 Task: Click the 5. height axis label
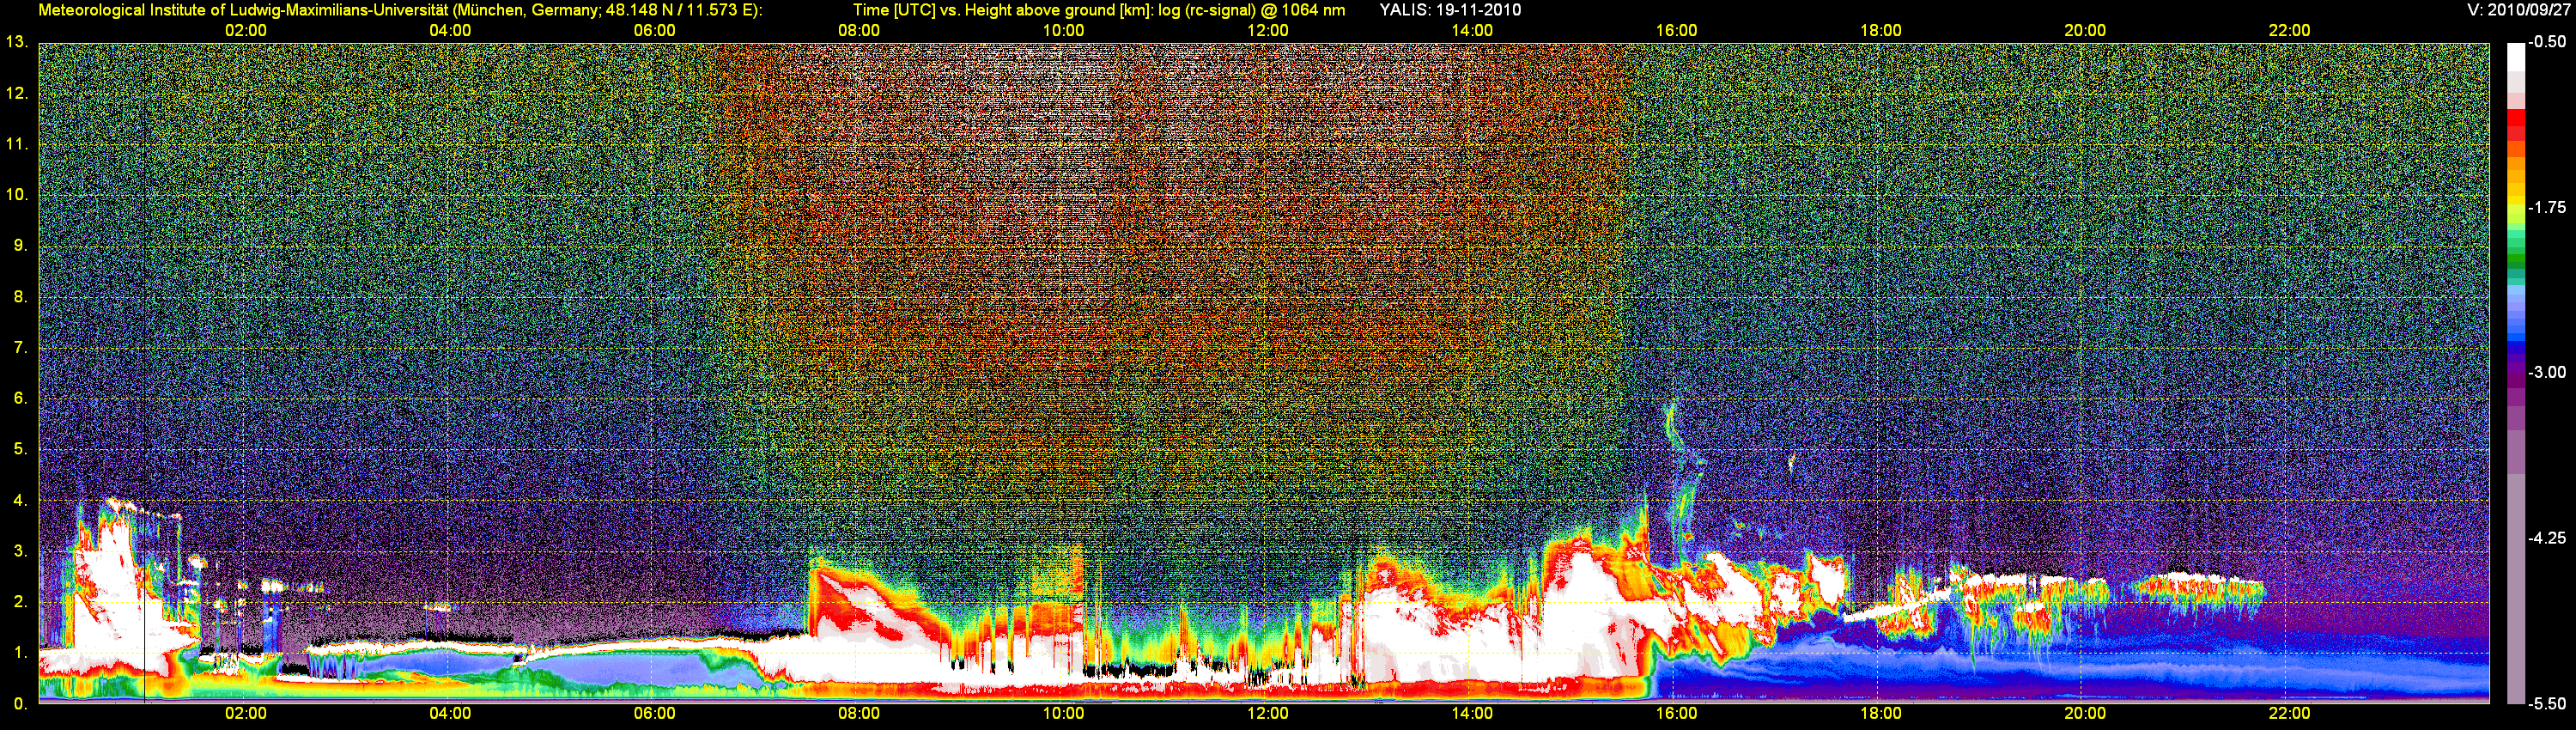coord(20,449)
